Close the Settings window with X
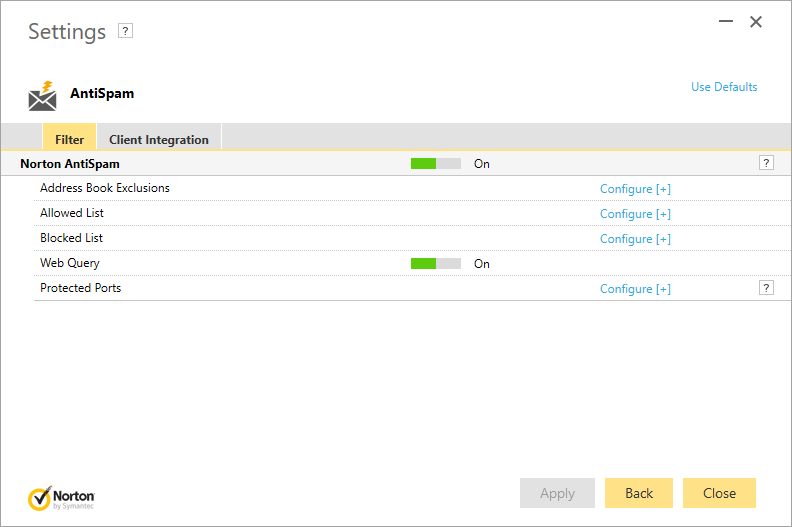This screenshot has width=792, height=527. pyautogui.click(x=756, y=22)
